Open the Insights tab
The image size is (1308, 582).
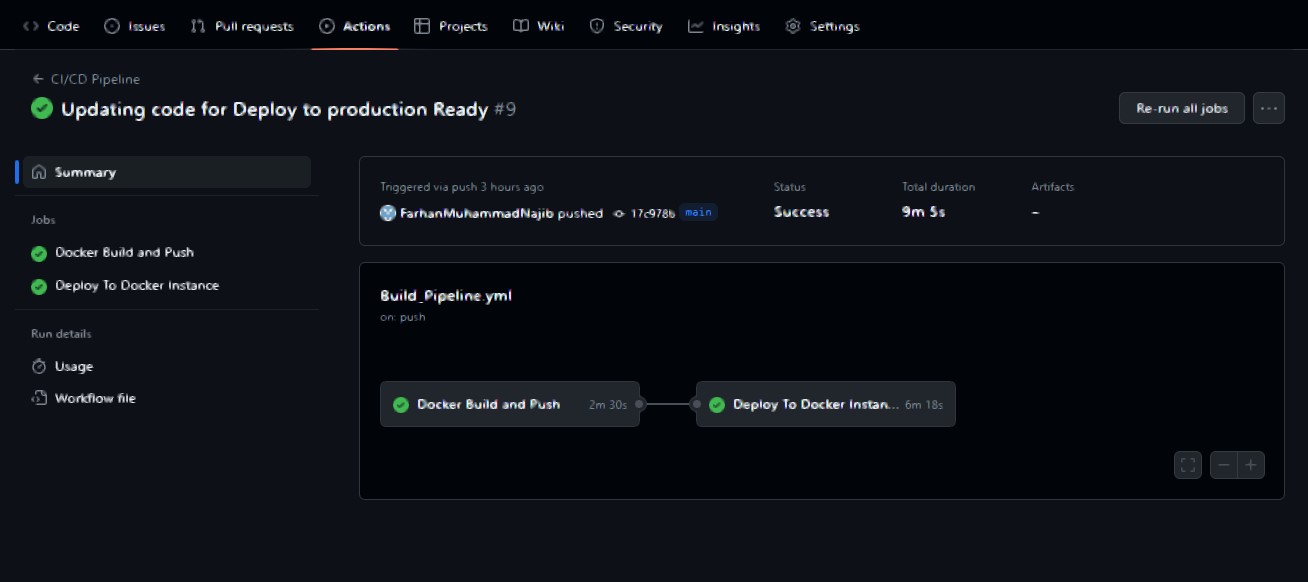click(x=724, y=26)
